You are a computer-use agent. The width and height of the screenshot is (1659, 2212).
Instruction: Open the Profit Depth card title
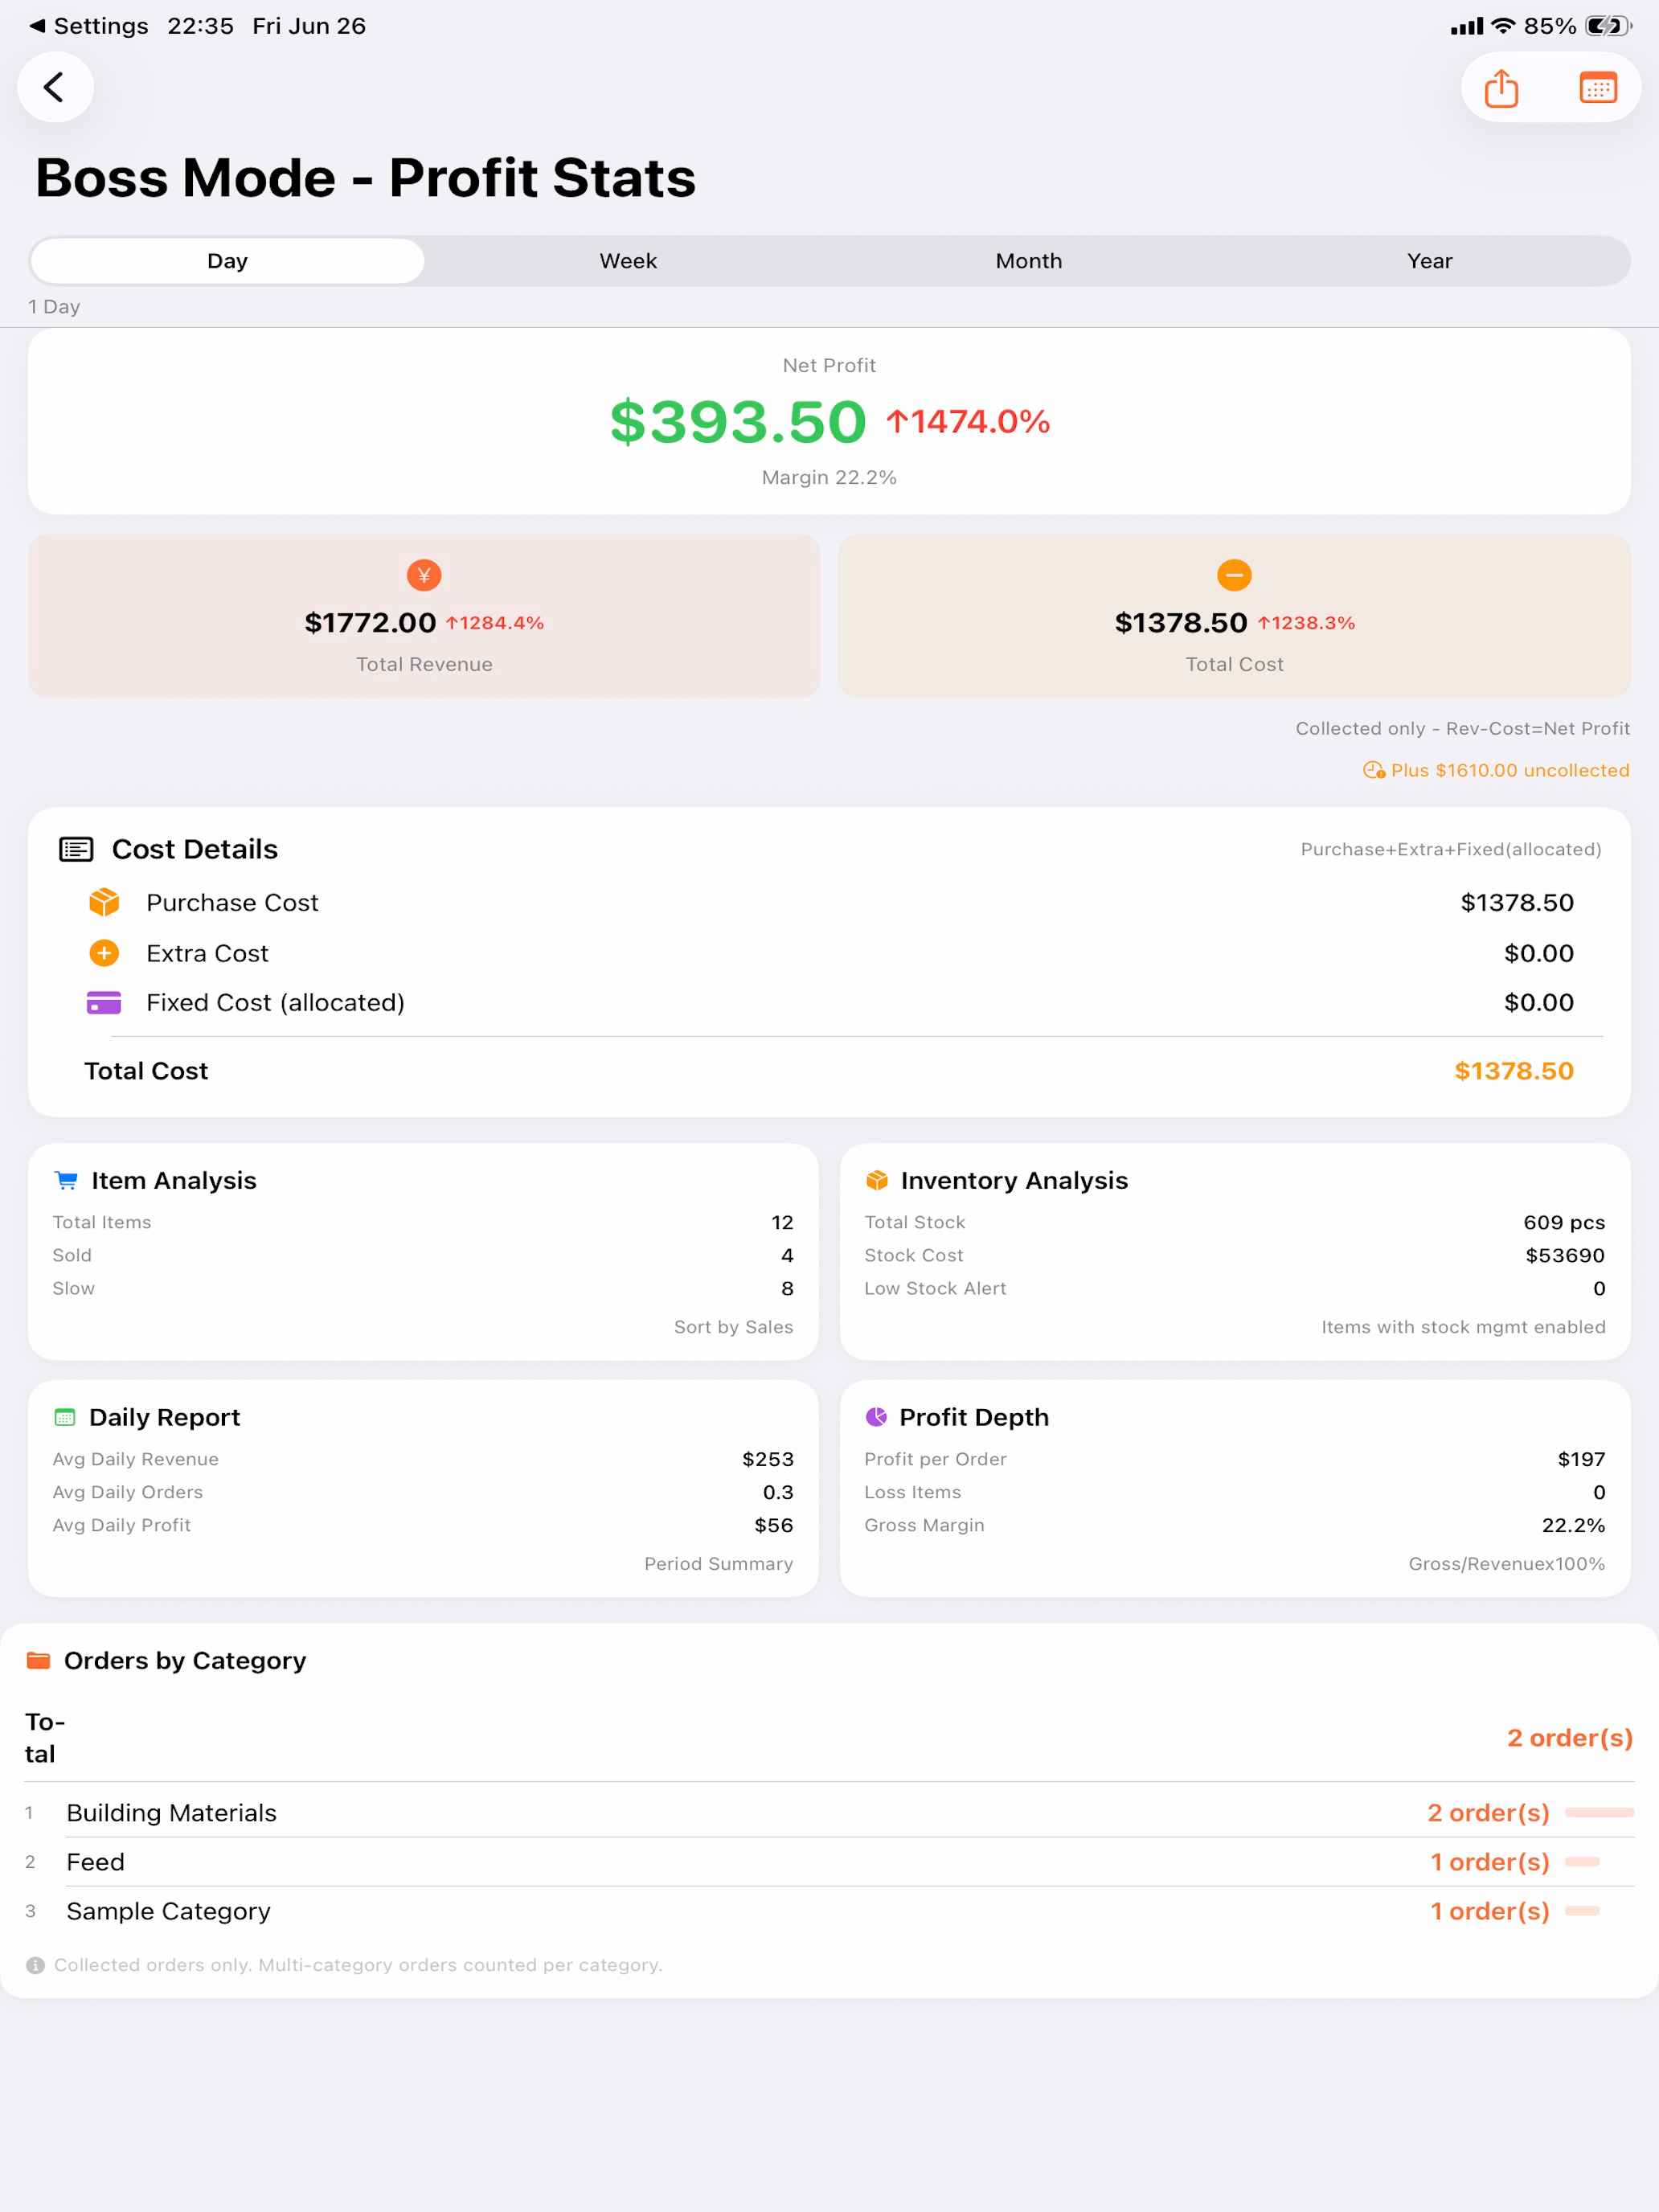coord(974,1417)
